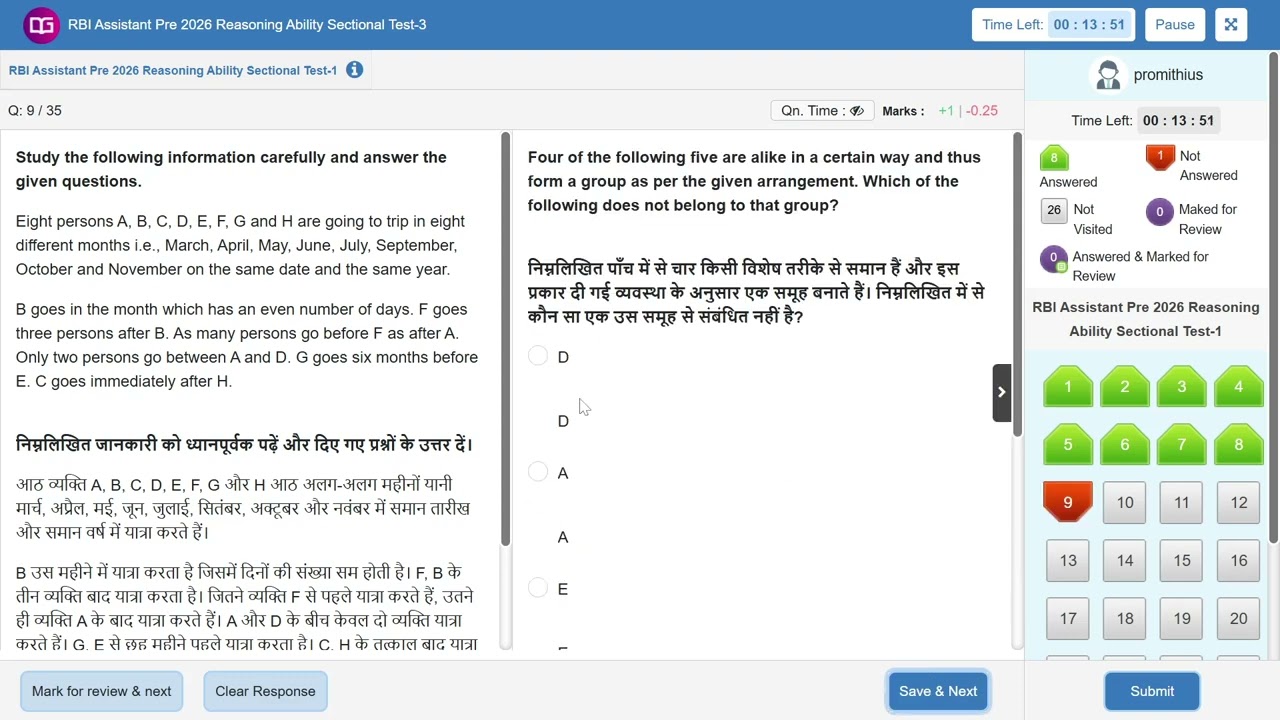Jump to question 20
Image resolution: width=1280 pixels, height=720 pixels.
pyautogui.click(x=1239, y=619)
